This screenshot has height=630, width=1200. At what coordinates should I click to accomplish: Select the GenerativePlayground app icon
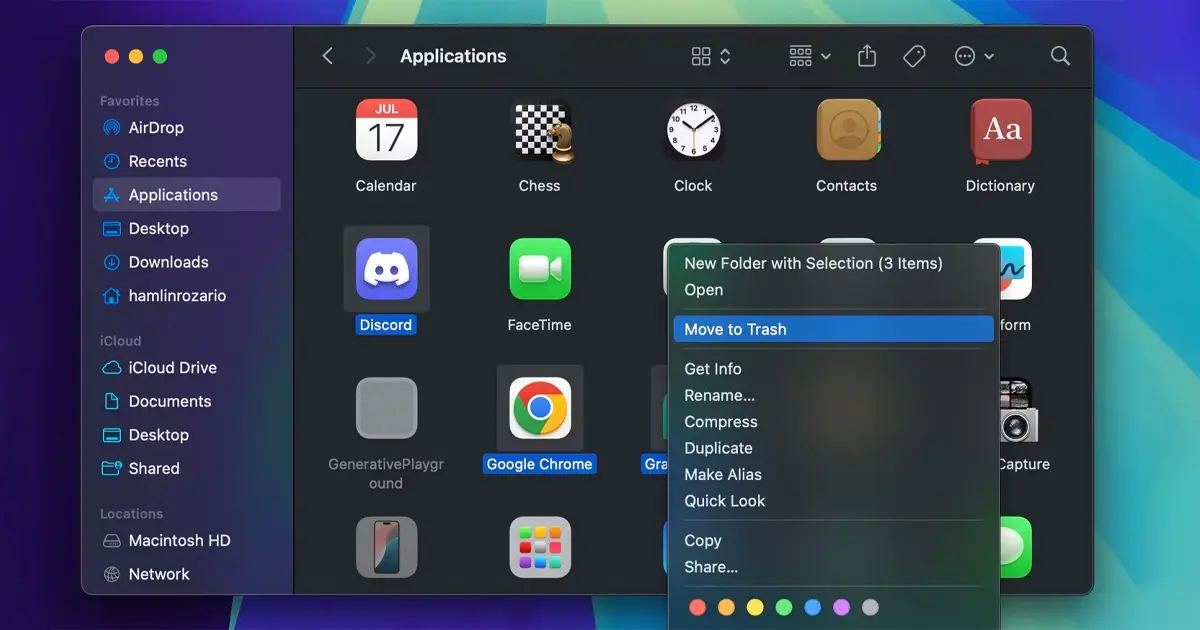tap(386, 408)
